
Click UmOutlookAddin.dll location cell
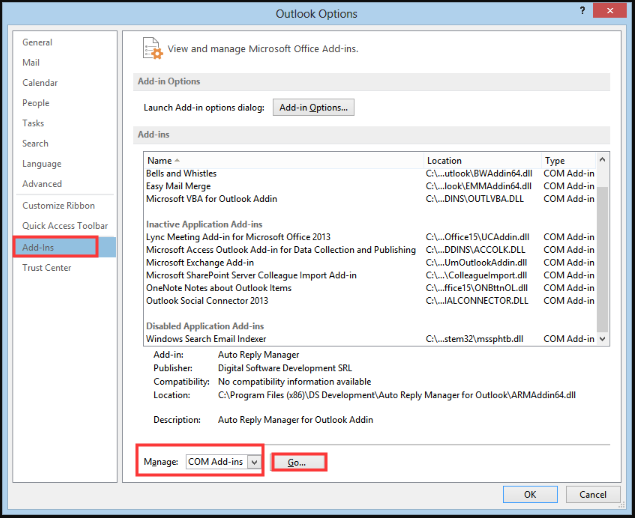pos(476,262)
